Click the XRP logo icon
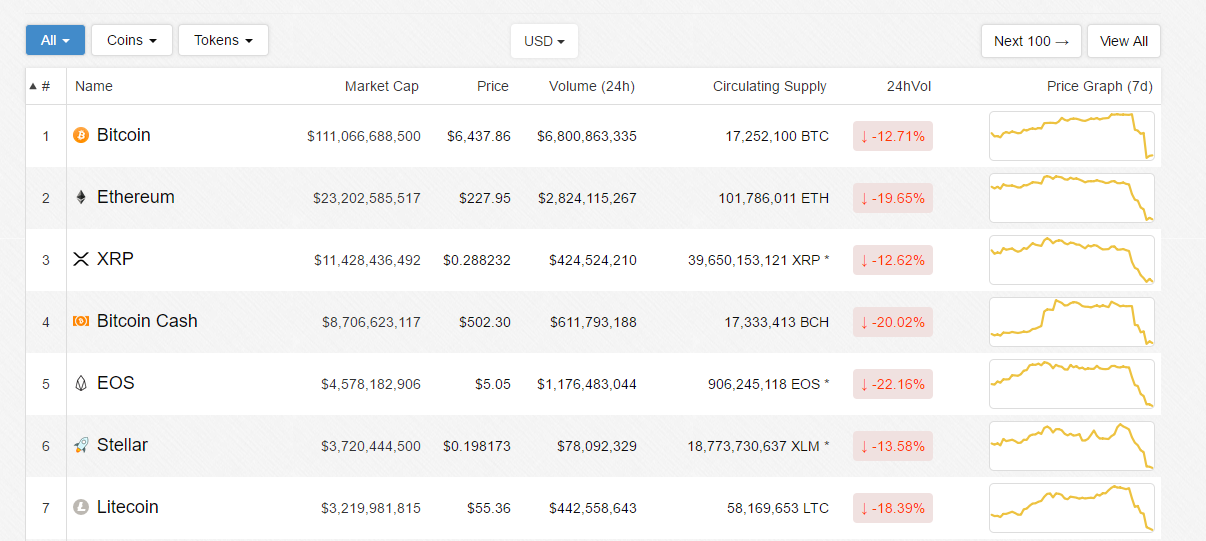 pyautogui.click(x=81, y=259)
